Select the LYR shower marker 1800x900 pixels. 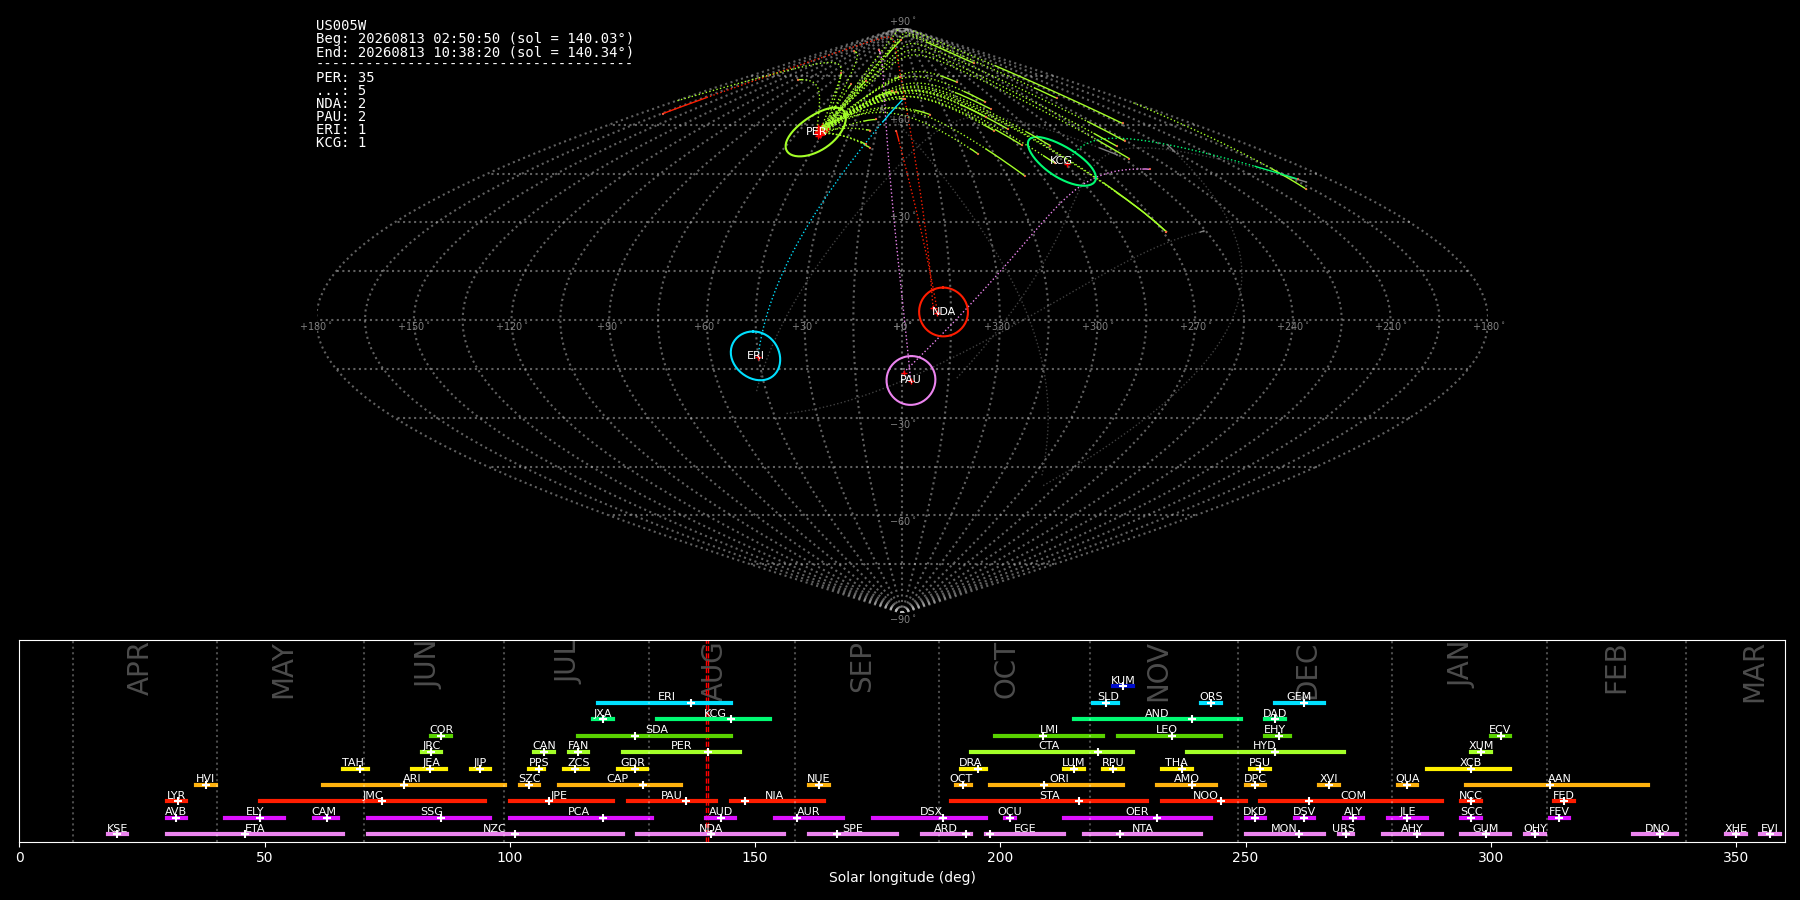176,801
